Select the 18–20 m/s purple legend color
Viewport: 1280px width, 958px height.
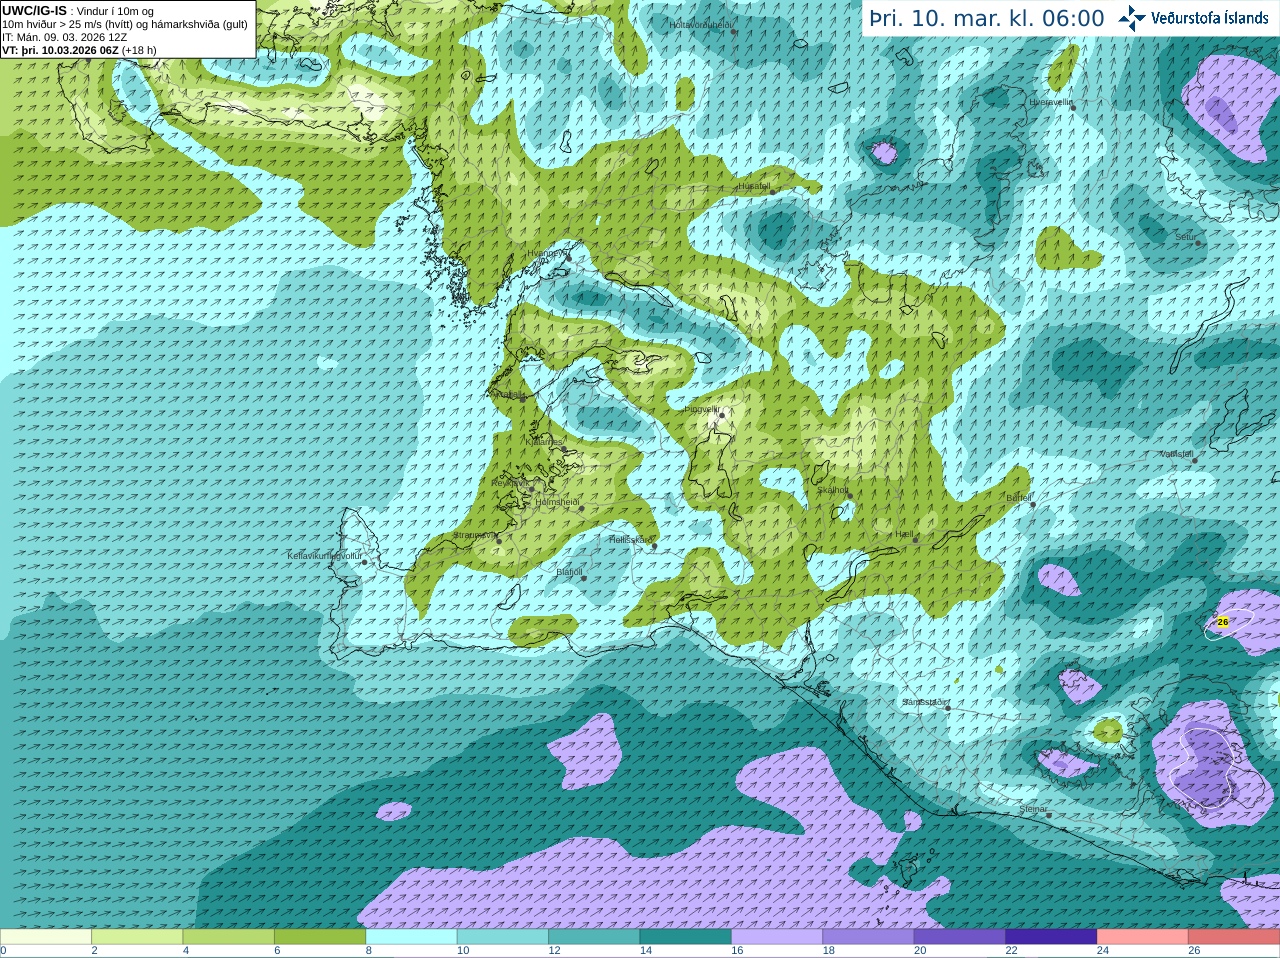[x=868, y=937]
